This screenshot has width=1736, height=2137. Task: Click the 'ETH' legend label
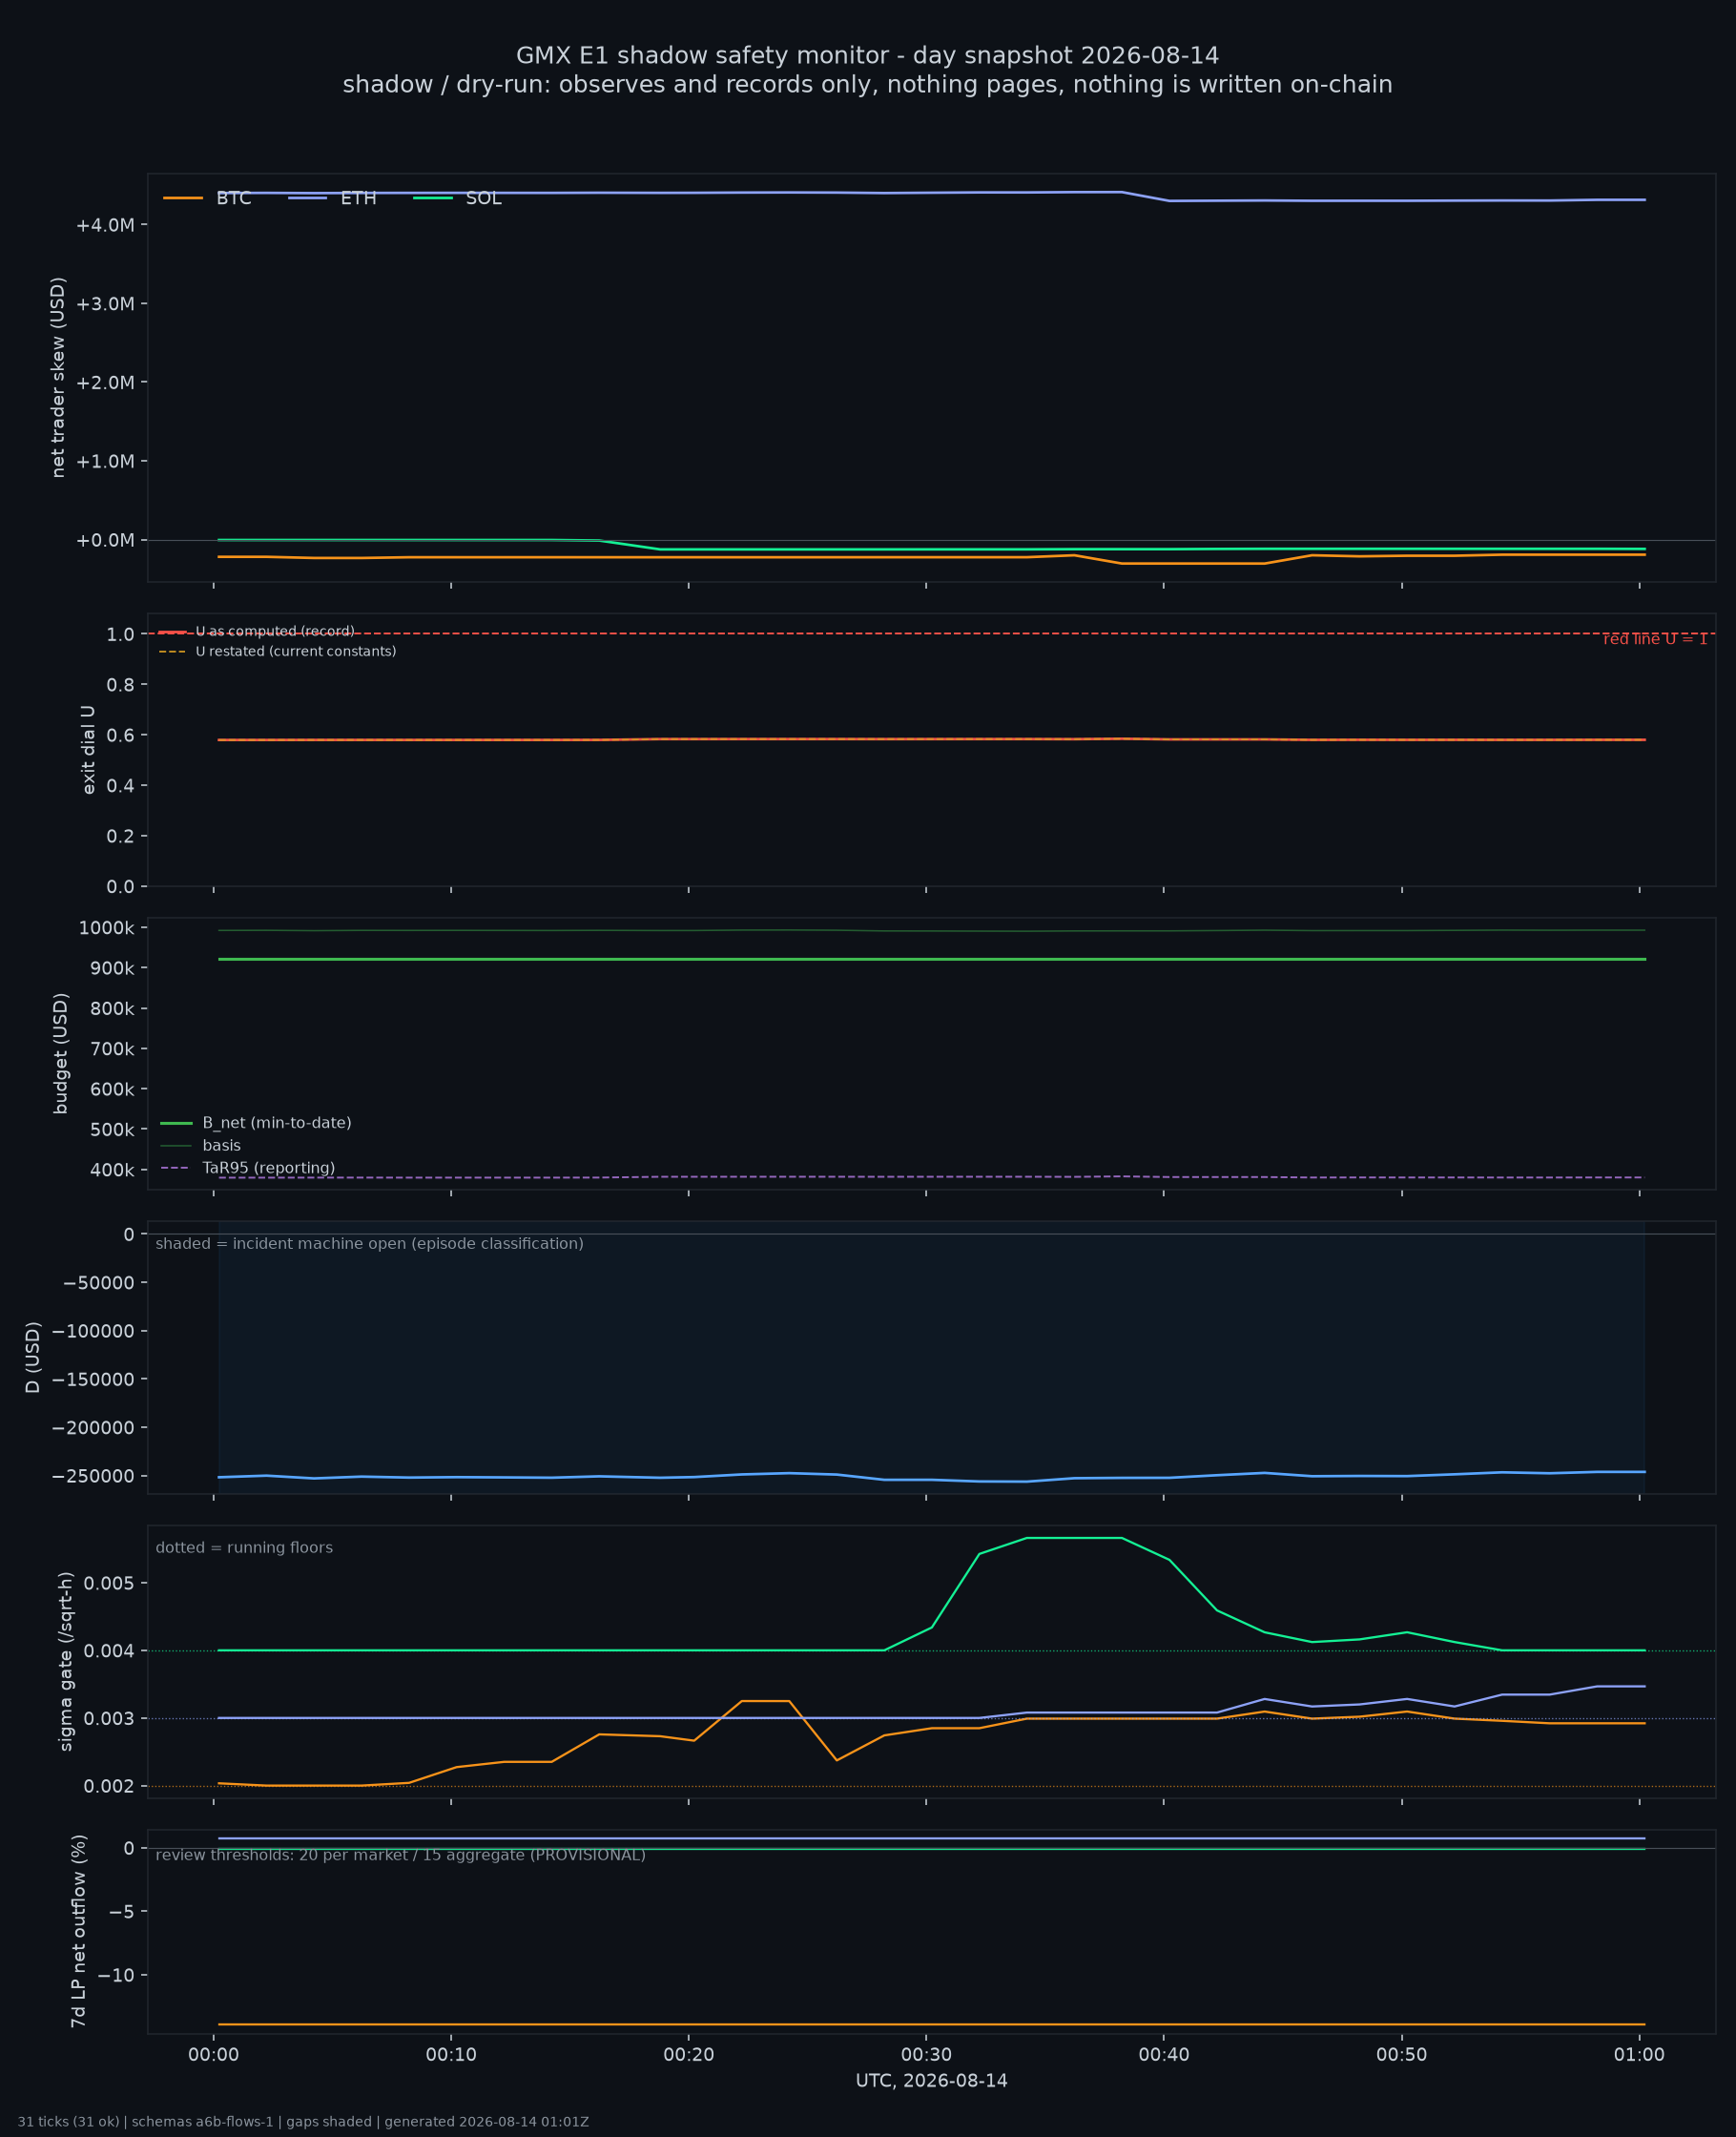[x=358, y=199]
